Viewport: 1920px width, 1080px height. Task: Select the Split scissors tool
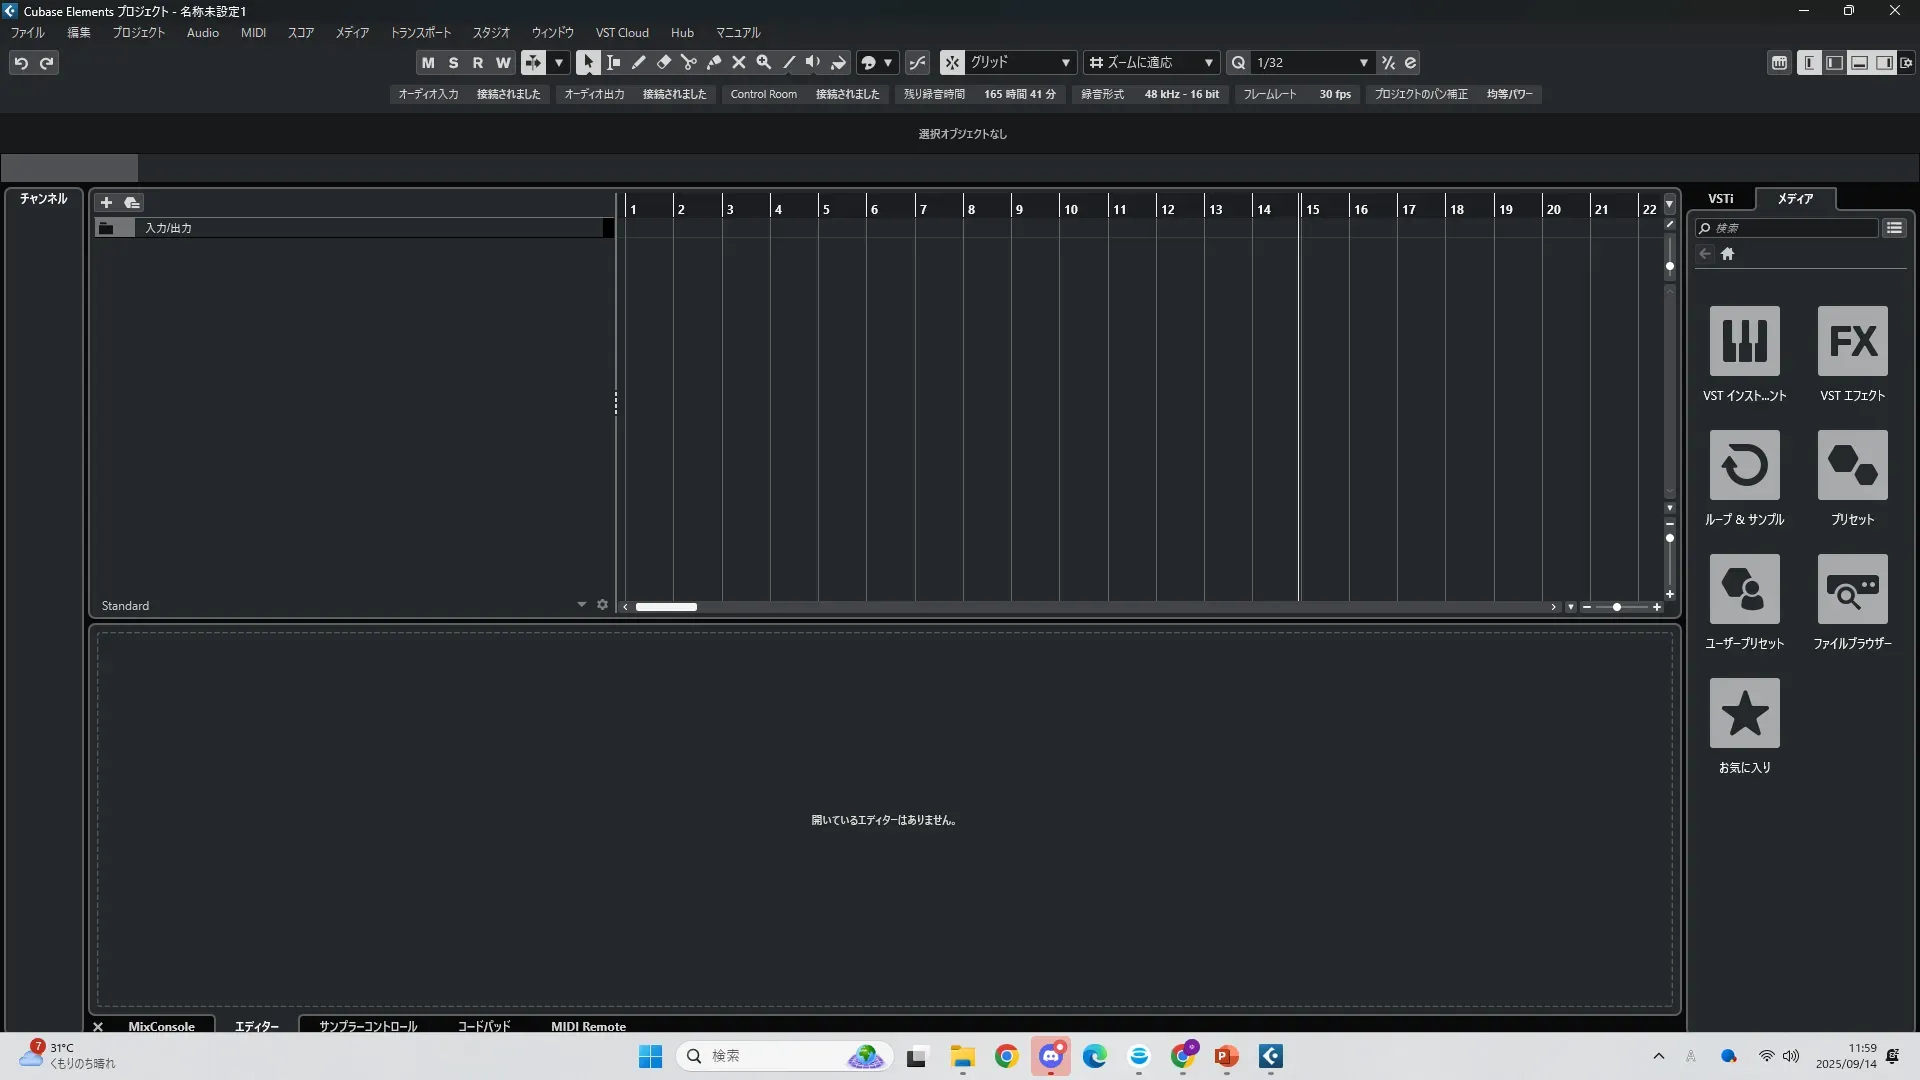(x=688, y=63)
